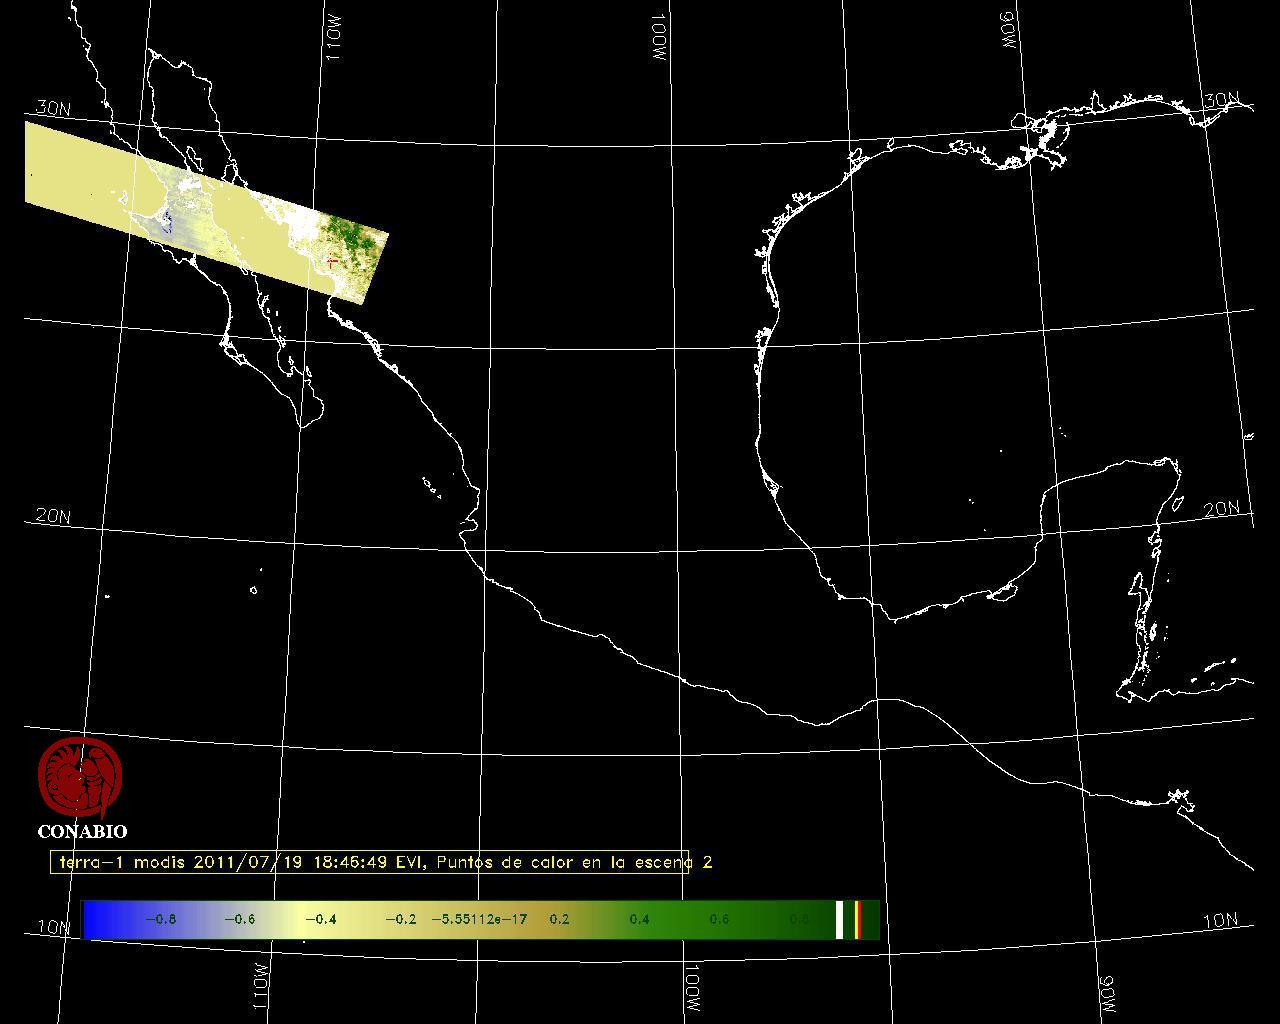Click the red stripe at the color bar end
Image resolution: width=1280 pixels, height=1024 pixels.
coord(858,919)
